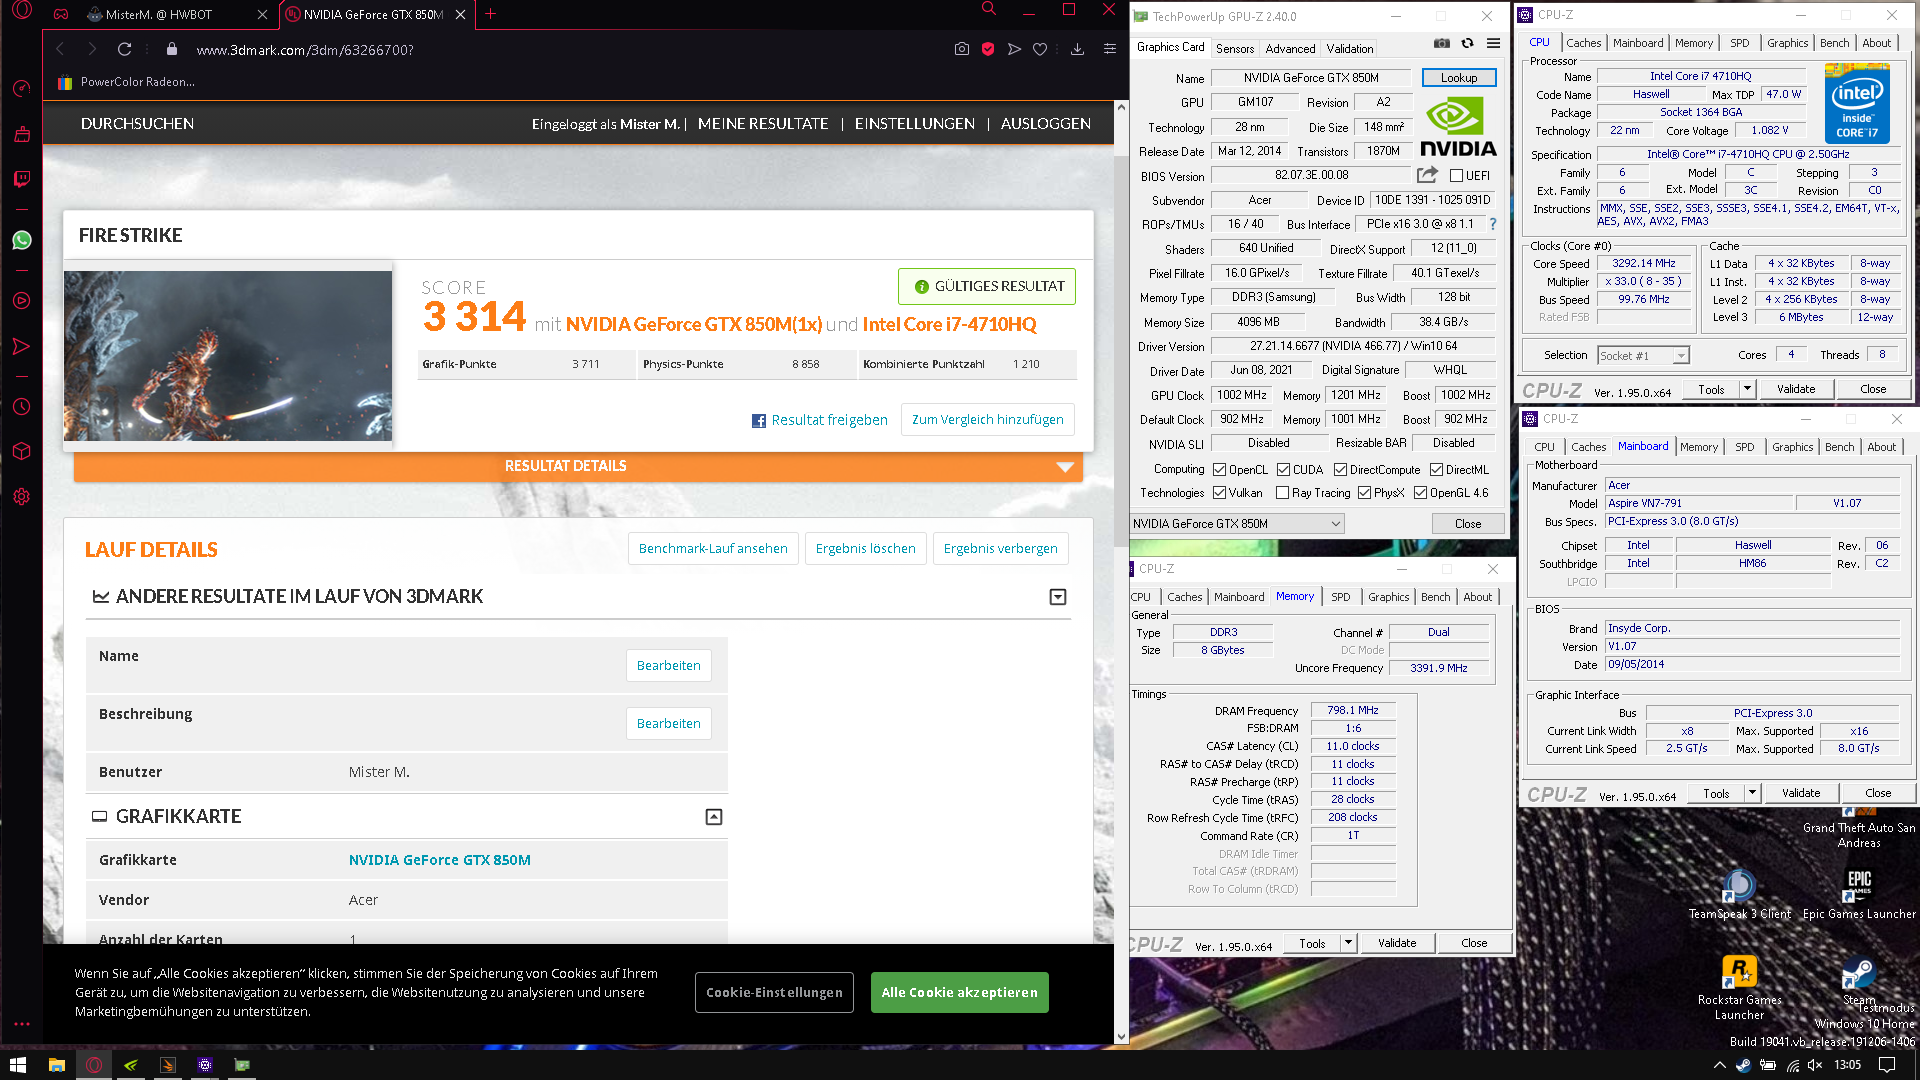
Task: Click Opera GX taskbar icon
Action: (x=94, y=1065)
